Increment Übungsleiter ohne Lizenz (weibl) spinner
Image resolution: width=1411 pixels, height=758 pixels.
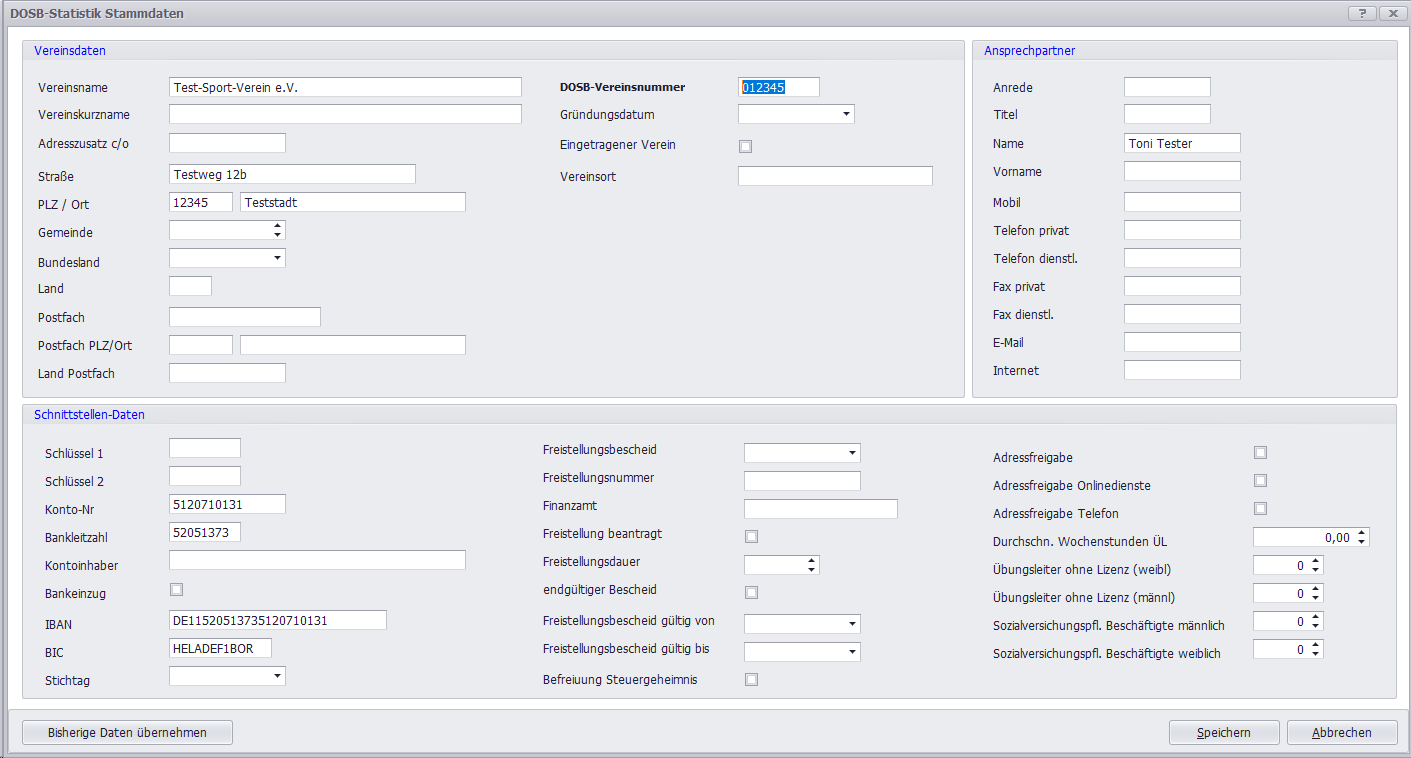coord(1316,561)
